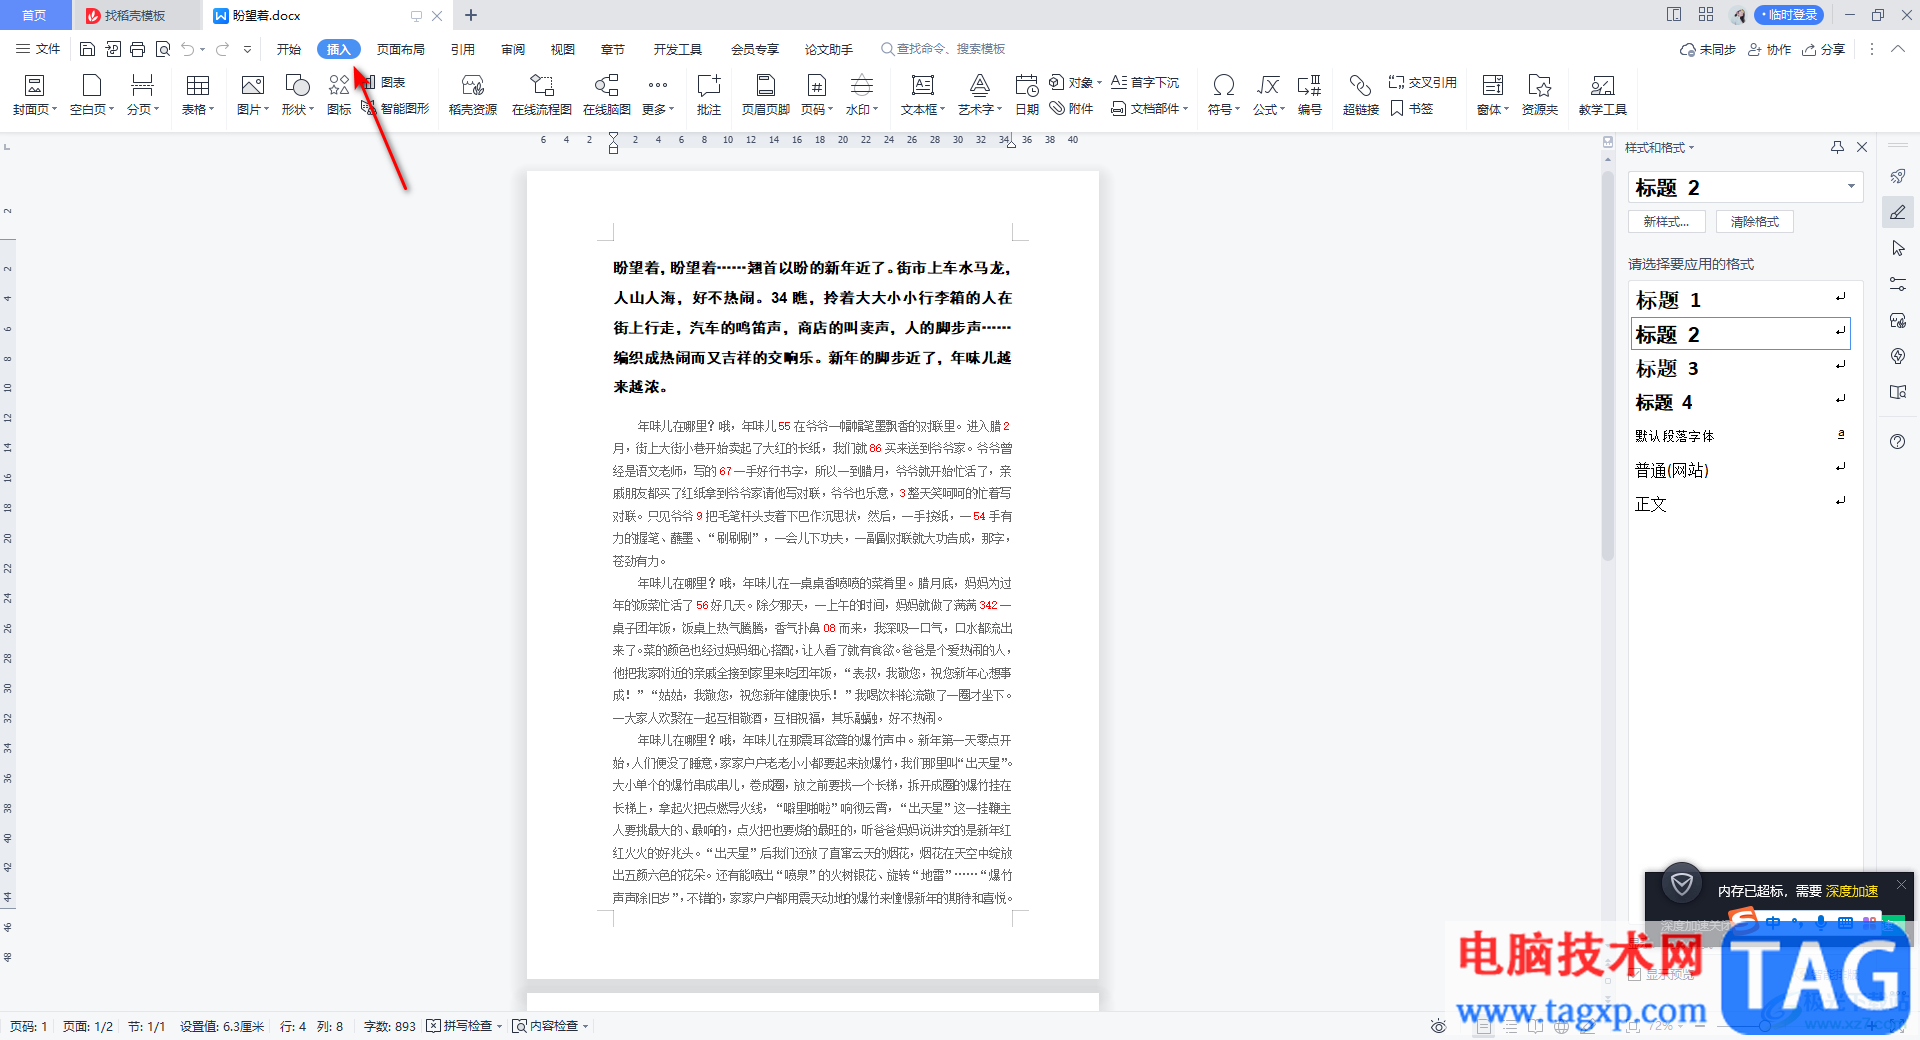Open header and footer (页眉页脚)
Image resolution: width=1920 pixels, height=1040 pixels.
tap(766, 95)
